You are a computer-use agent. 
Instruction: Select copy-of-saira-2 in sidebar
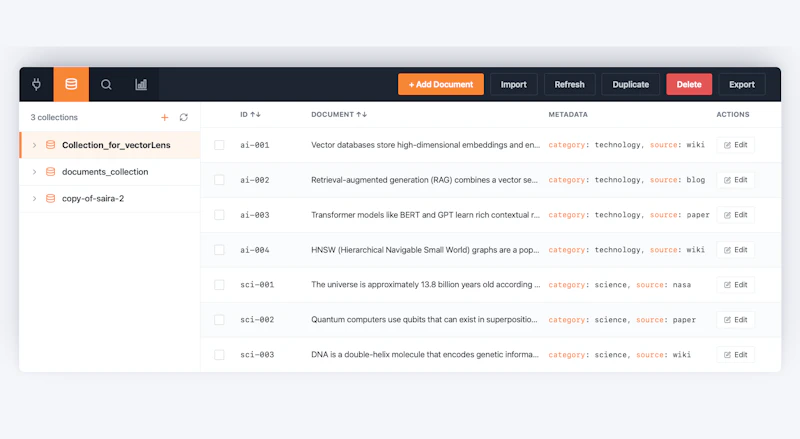coord(110,198)
